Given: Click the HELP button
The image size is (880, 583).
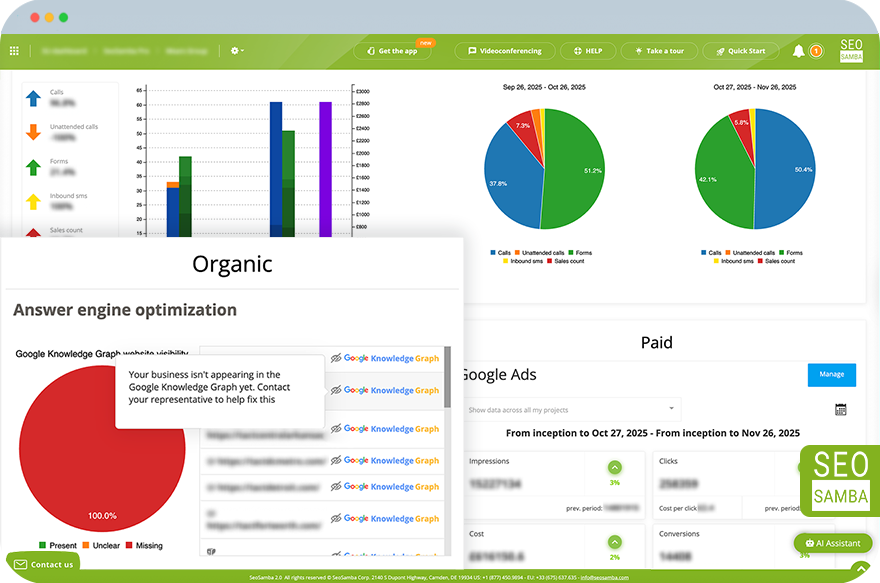Looking at the screenshot, I should (x=588, y=51).
